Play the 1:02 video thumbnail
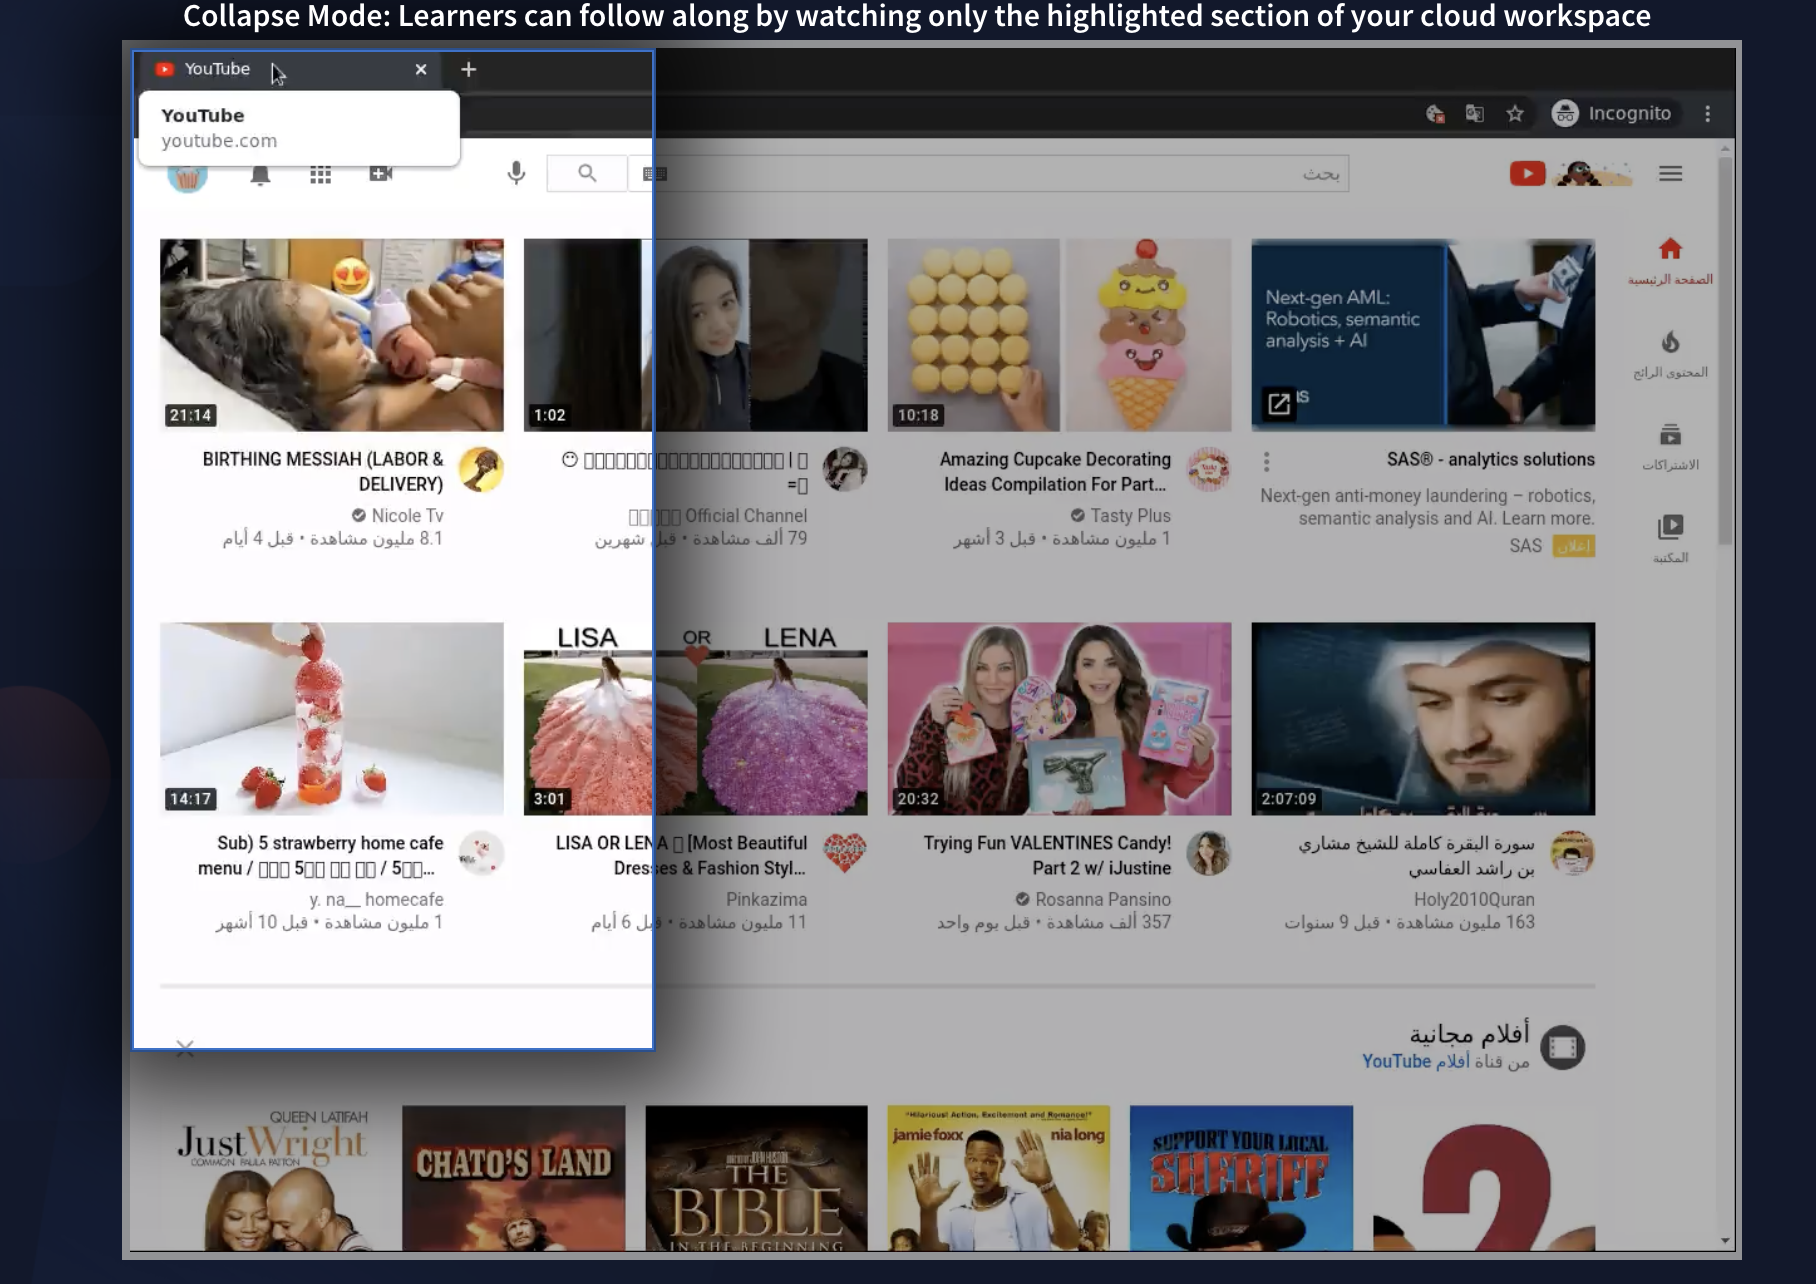Viewport: 1816px width, 1284px height. tap(696, 335)
